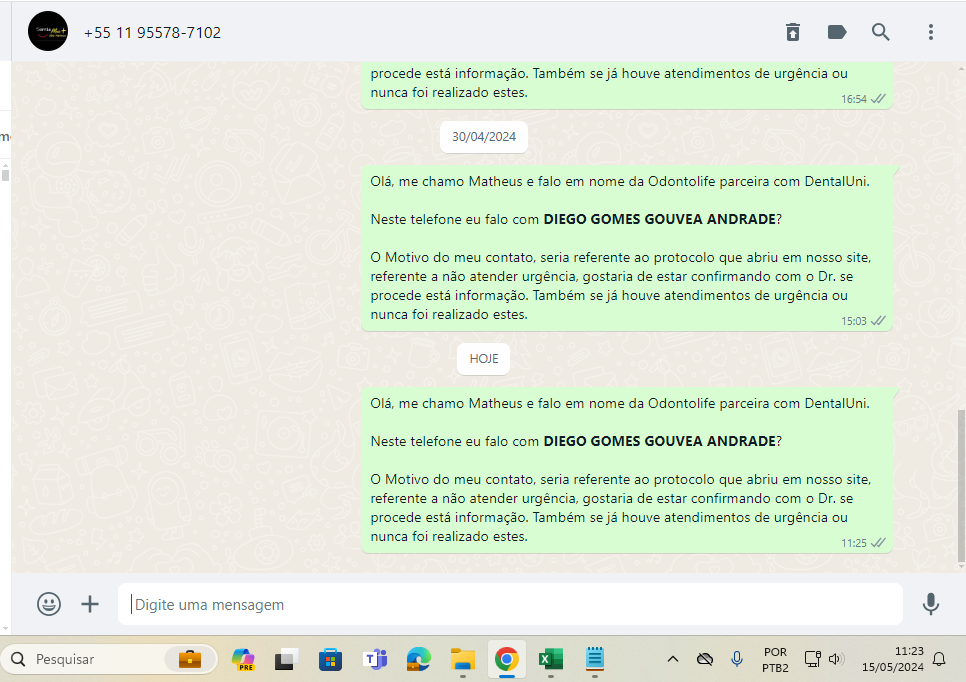Open Copilot preview from the taskbar

point(243,659)
